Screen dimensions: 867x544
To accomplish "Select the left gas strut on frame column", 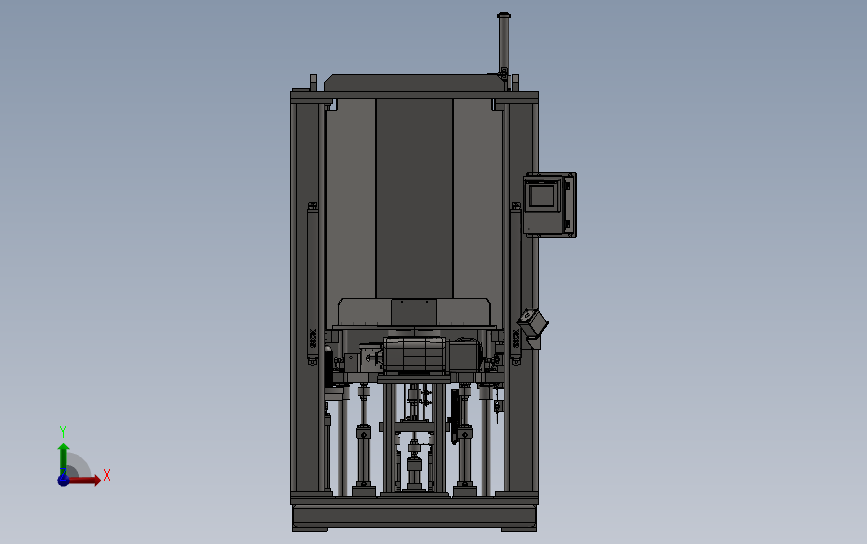I will click(312, 284).
